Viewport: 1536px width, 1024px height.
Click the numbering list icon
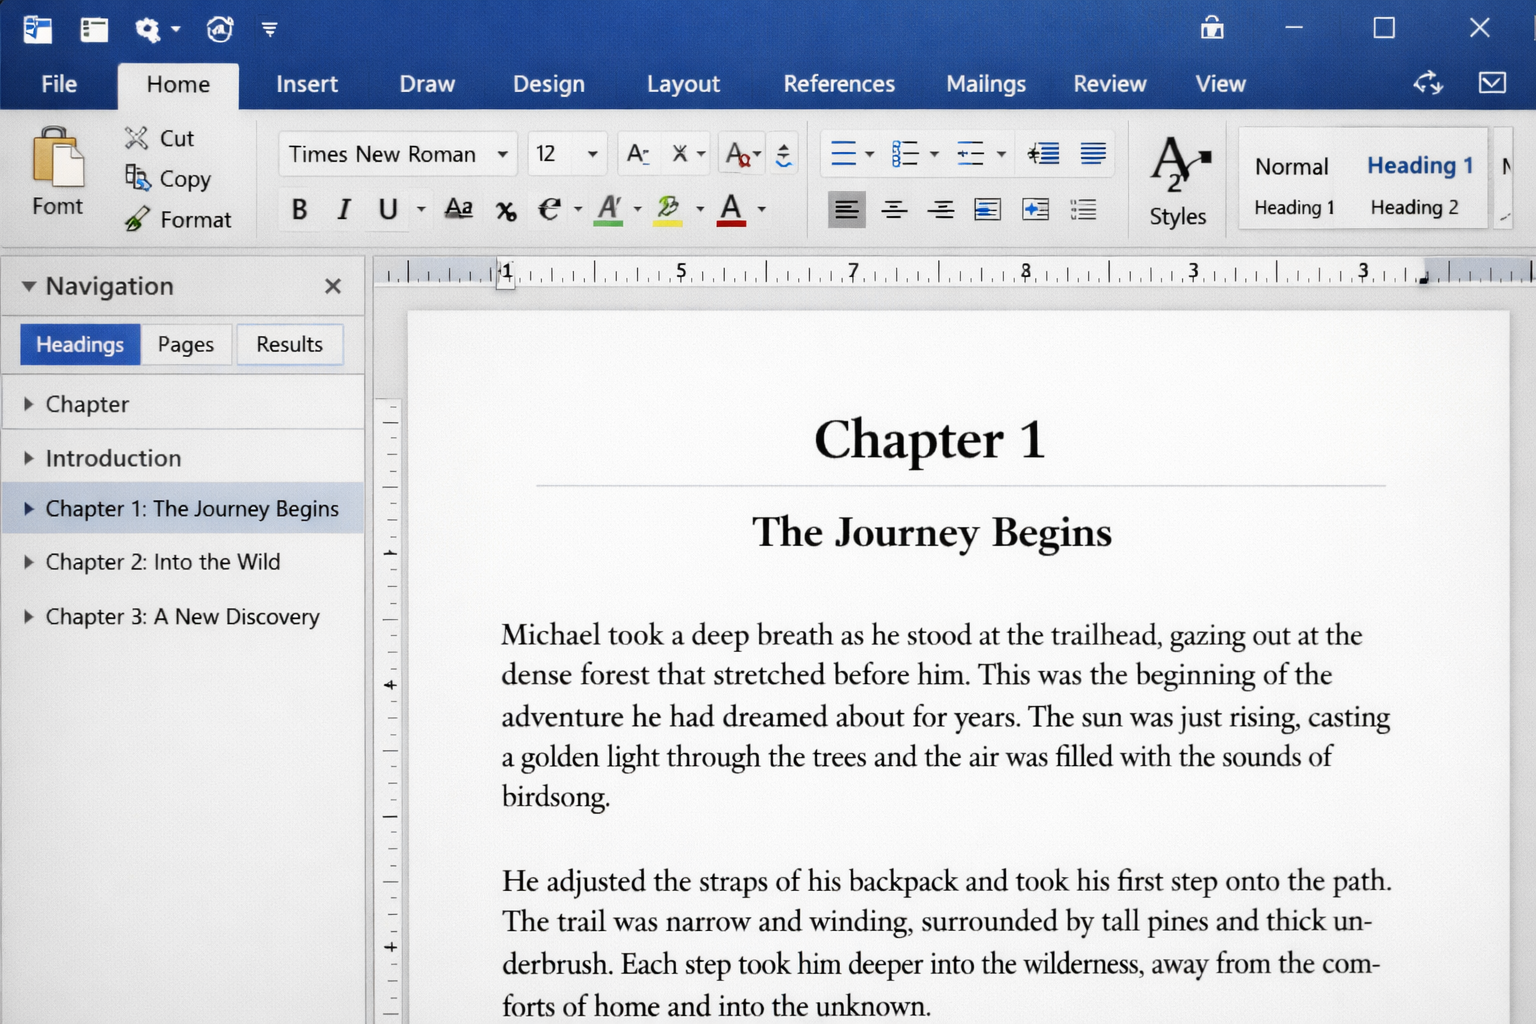coord(904,153)
